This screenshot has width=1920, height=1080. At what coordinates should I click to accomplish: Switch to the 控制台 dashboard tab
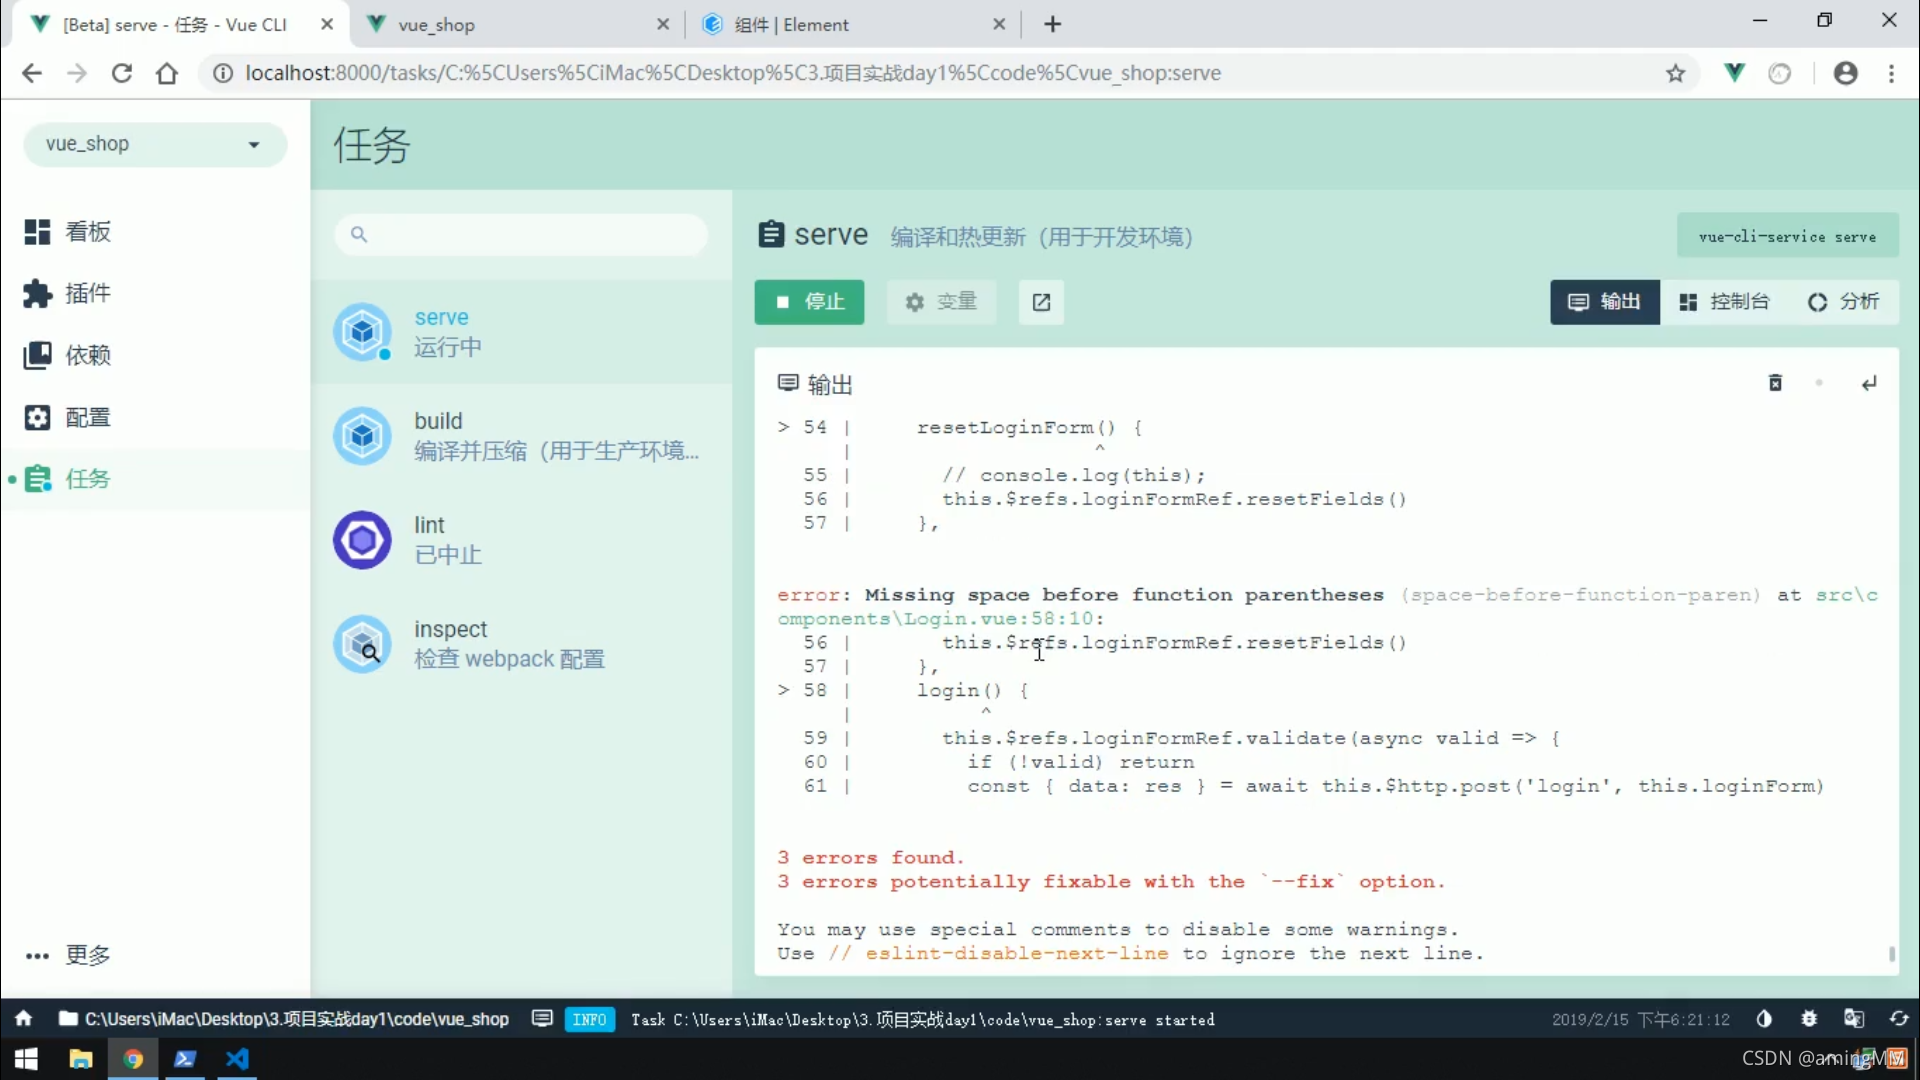coord(1724,302)
